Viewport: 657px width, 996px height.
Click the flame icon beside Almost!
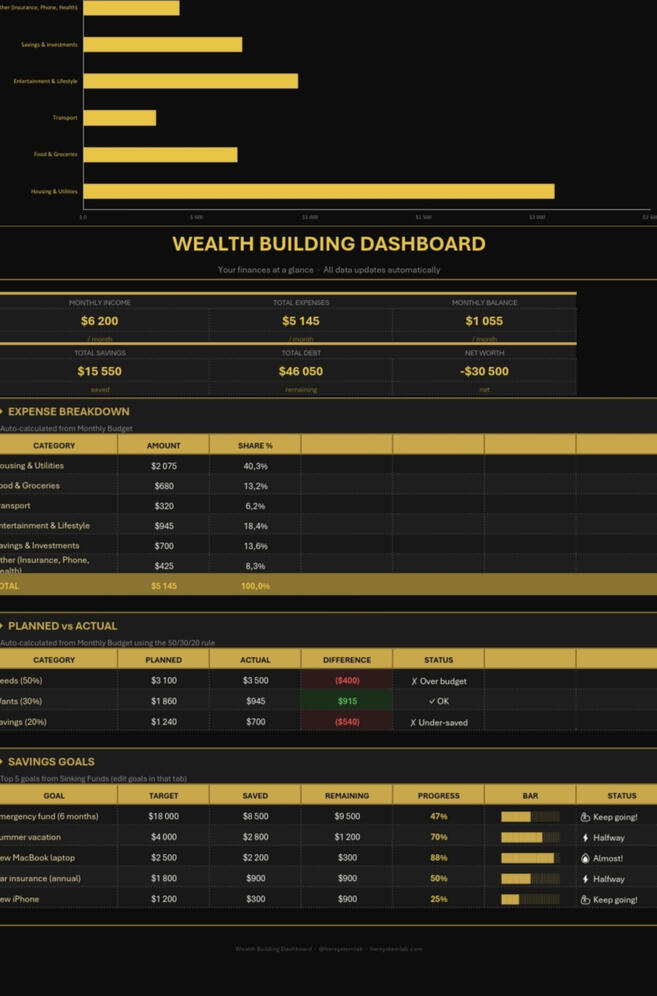pos(585,858)
